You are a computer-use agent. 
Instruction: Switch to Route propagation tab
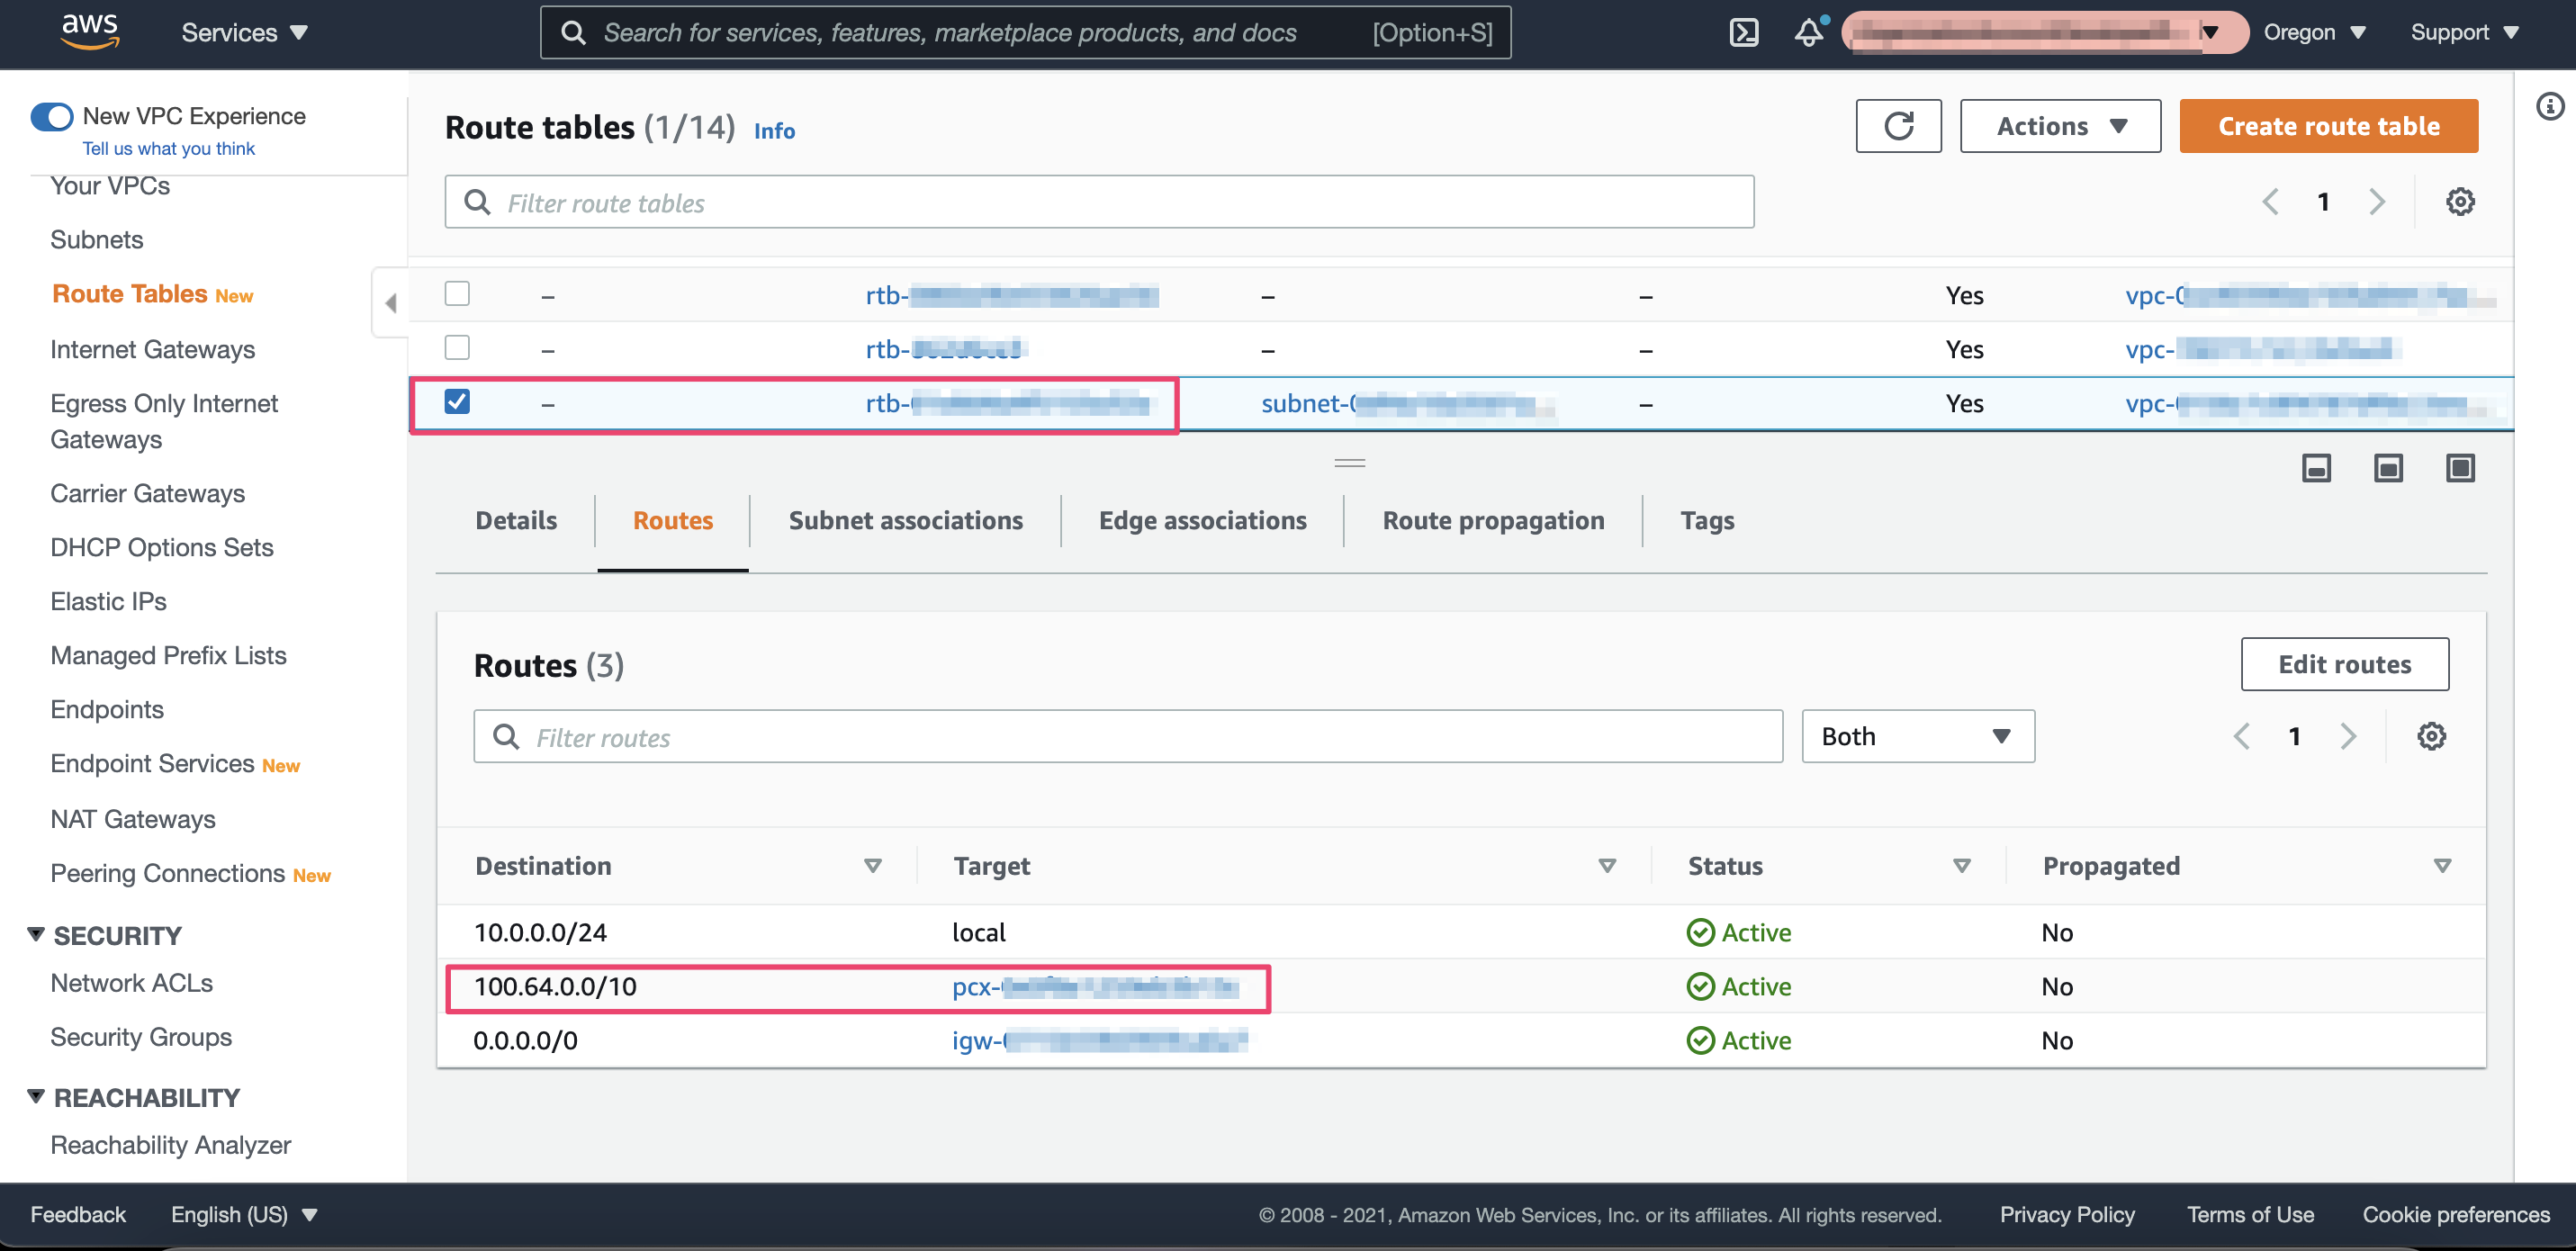(x=1492, y=521)
